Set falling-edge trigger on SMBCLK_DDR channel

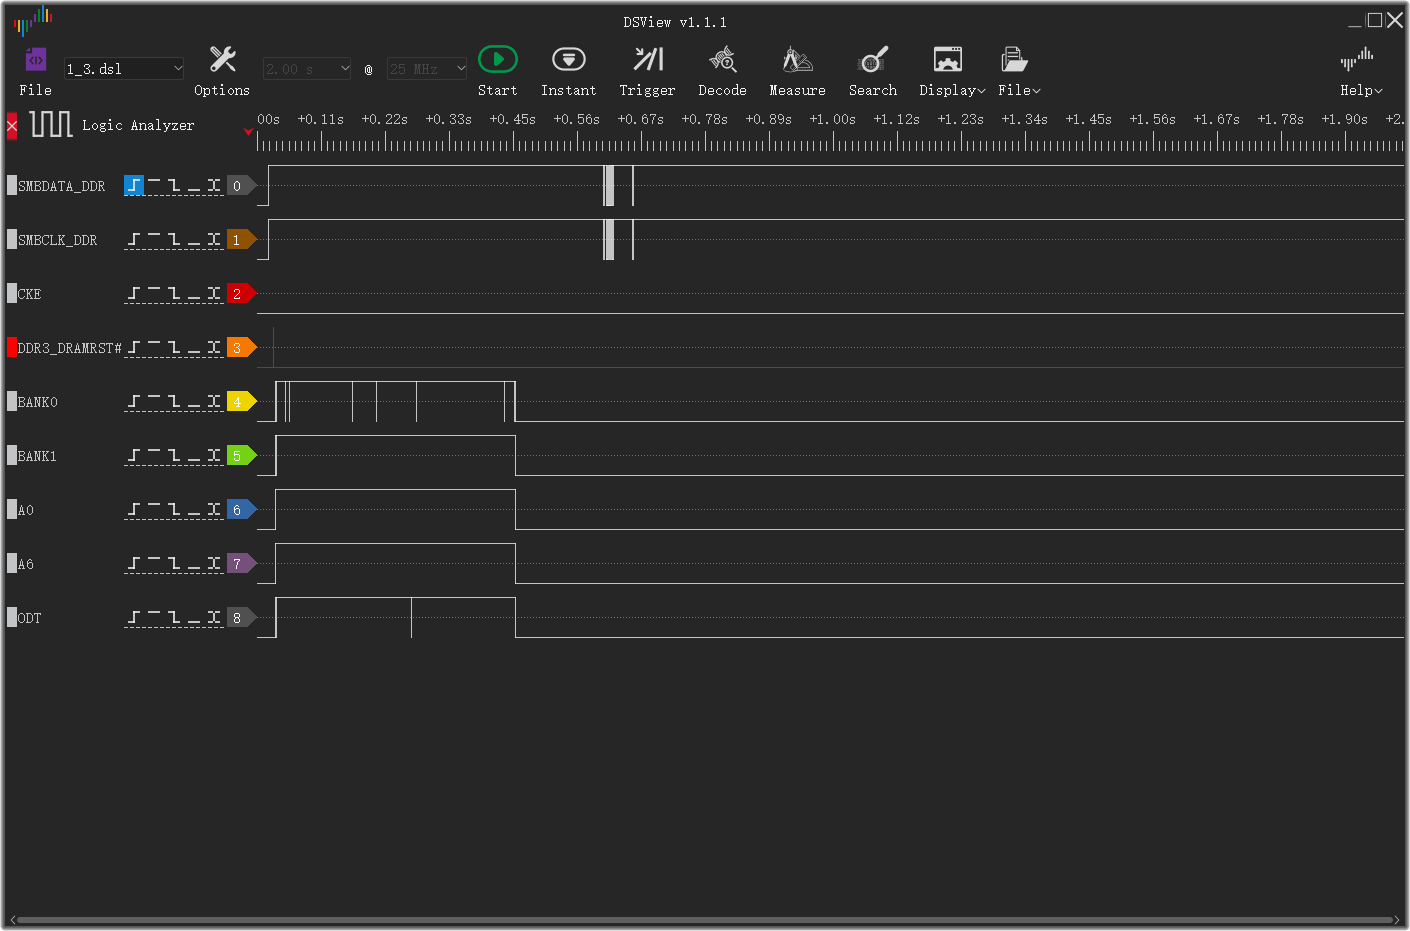176,239
